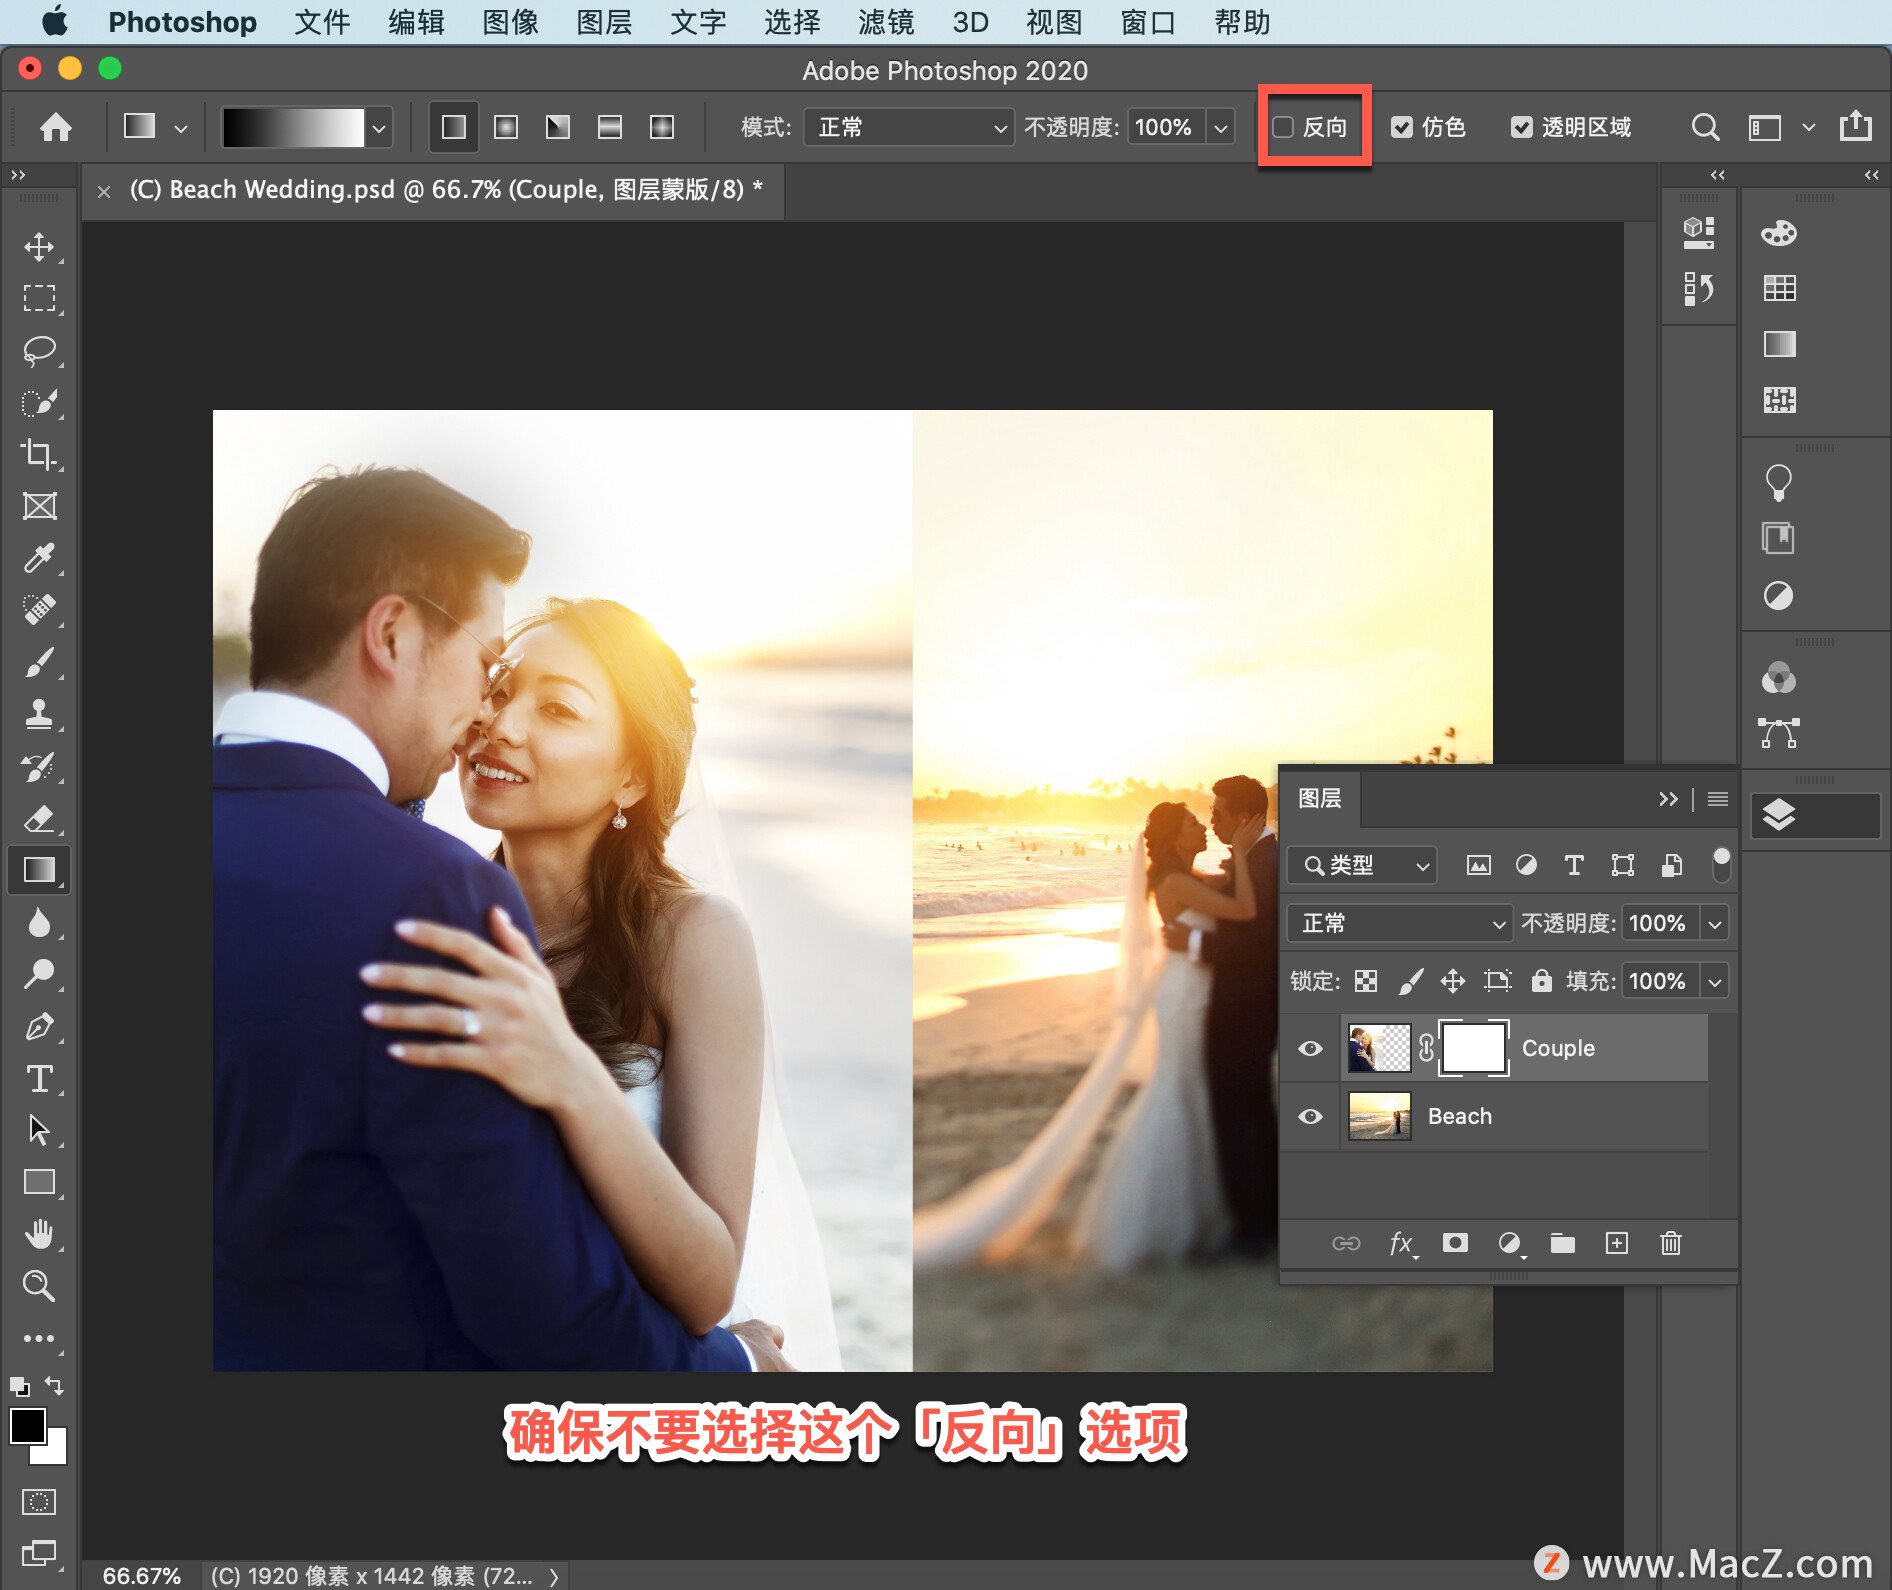Viewport: 1892px width, 1590px height.
Task: Click the Home button in options bar
Action: point(56,127)
